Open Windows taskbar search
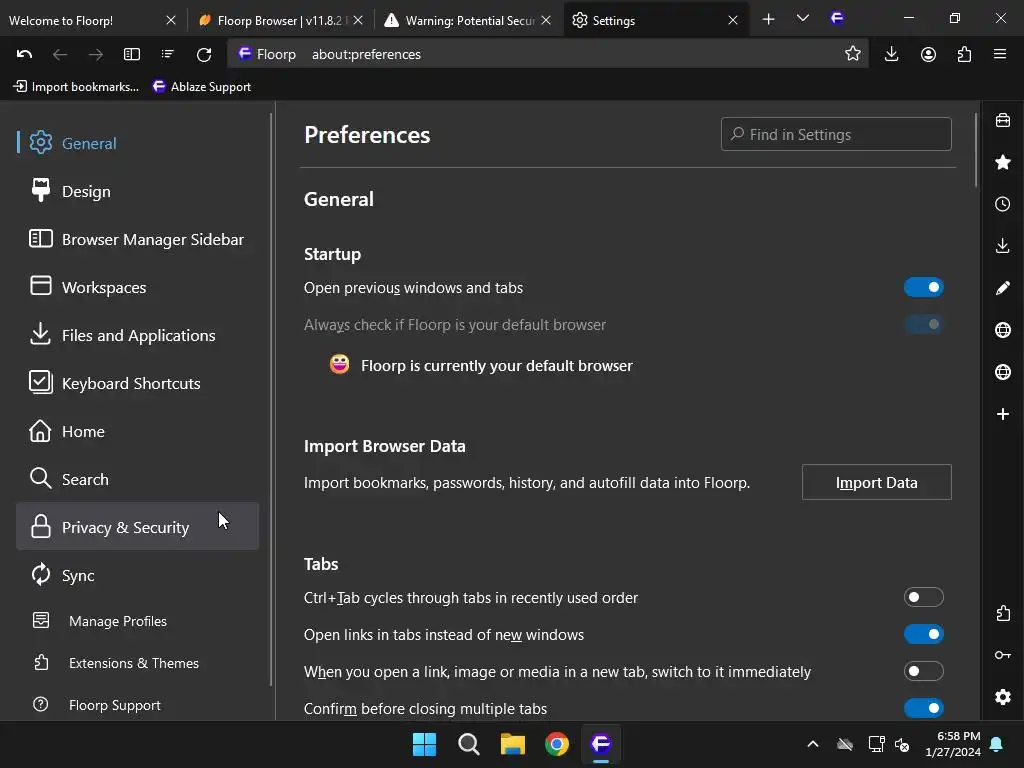Image resolution: width=1024 pixels, height=768 pixels. coord(469,744)
